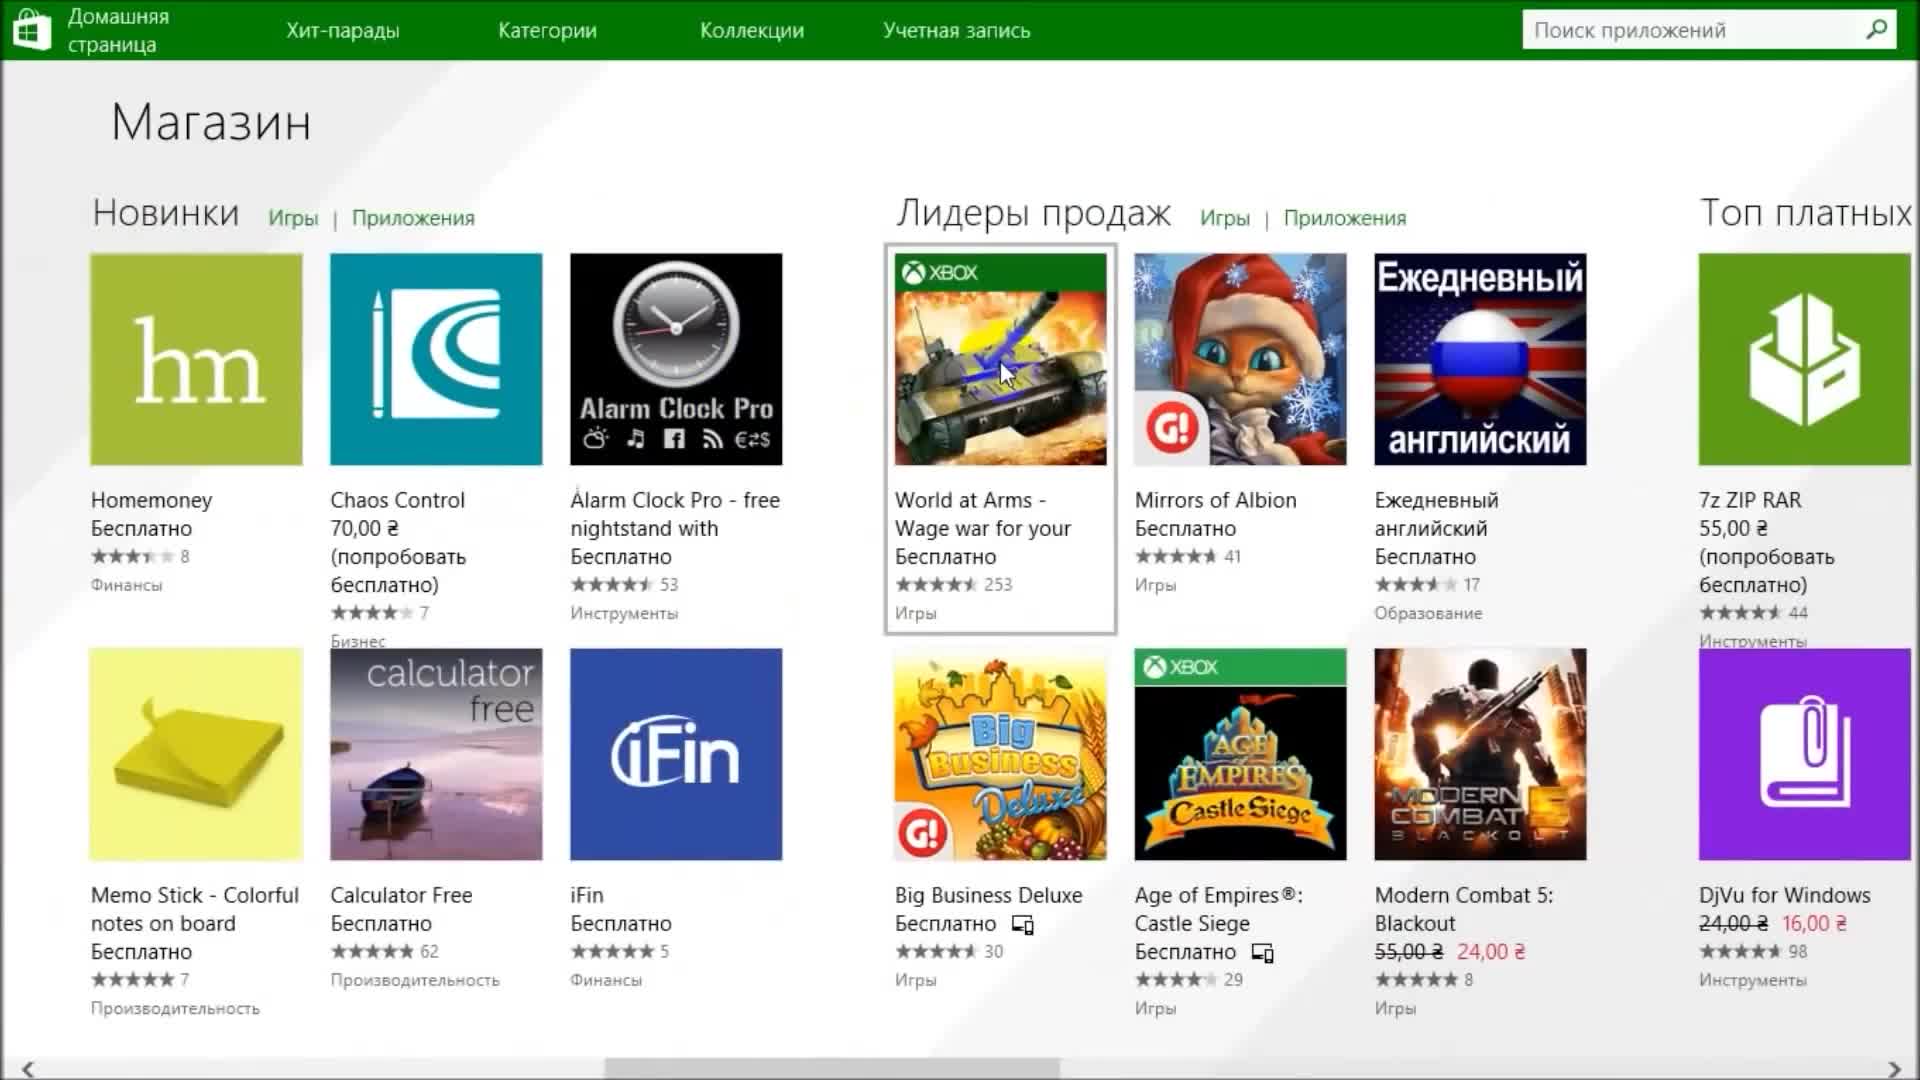1920x1080 pixels.
Task: Click Mirrors of Albion title text
Action: 1215,500
